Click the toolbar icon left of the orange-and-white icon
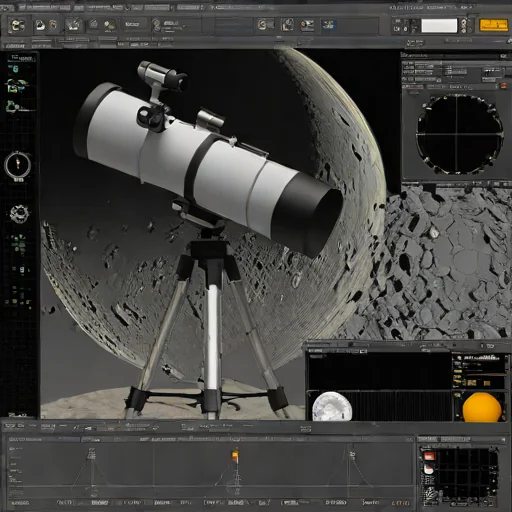The width and height of the screenshot is (512, 512). [x=287, y=25]
